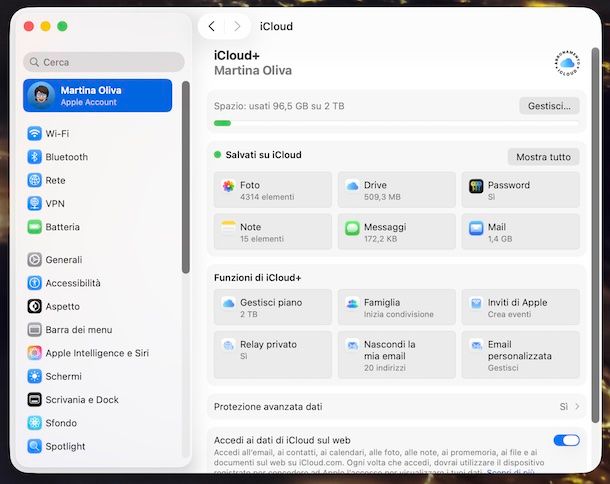Click the Email personalizzata icon
610x484 pixels.
click(x=476, y=345)
